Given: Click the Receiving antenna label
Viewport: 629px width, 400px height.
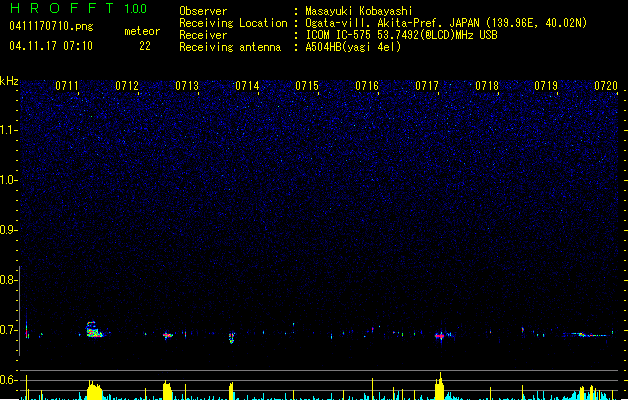Looking at the screenshot, I should point(230,47).
